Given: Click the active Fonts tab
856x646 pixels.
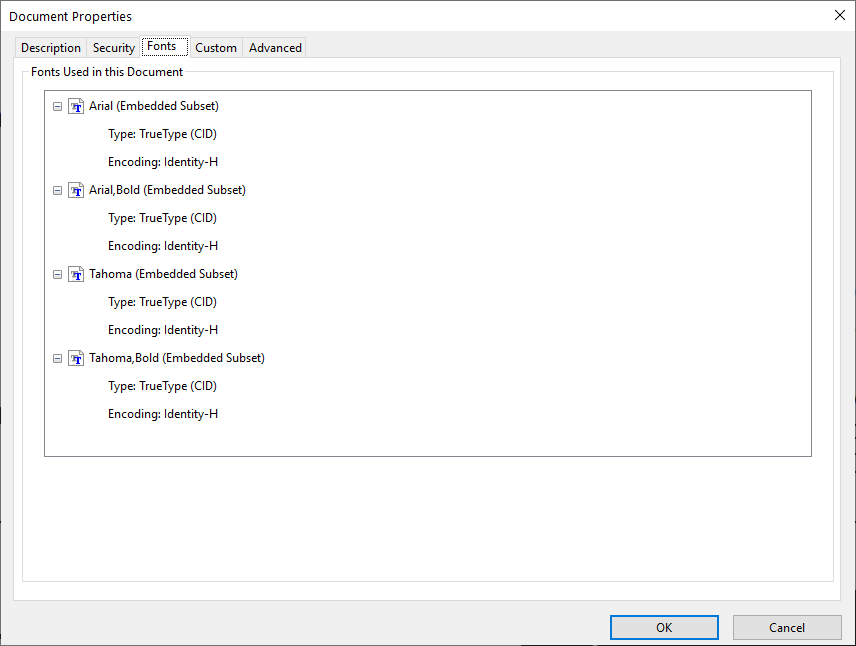Looking at the screenshot, I should (x=163, y=46).
